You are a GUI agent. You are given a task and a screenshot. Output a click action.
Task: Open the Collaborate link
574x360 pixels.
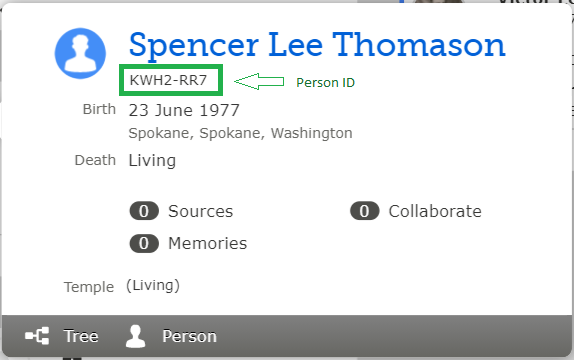435,211
